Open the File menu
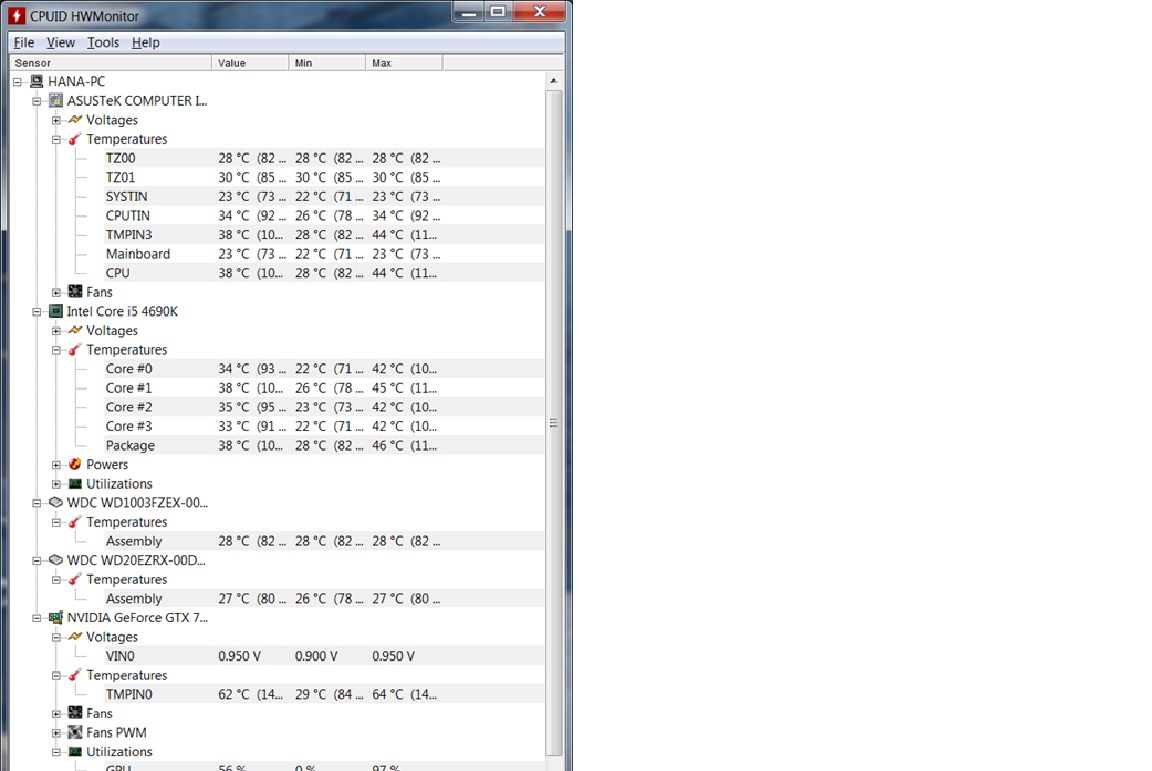 (x=24, y=43)
